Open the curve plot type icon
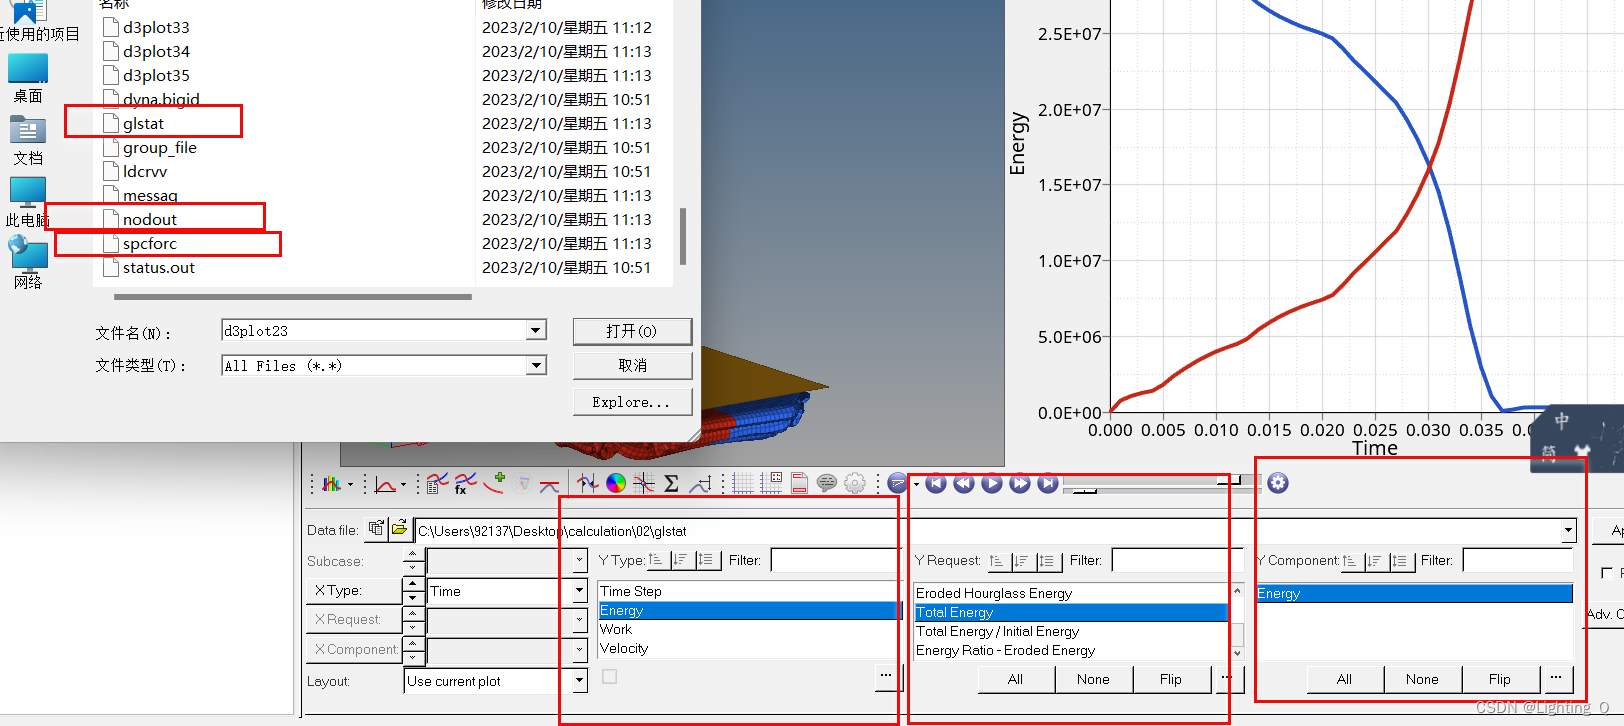Image resolution: width=1624 pixels, height=726 pixels. click(386, 484)
